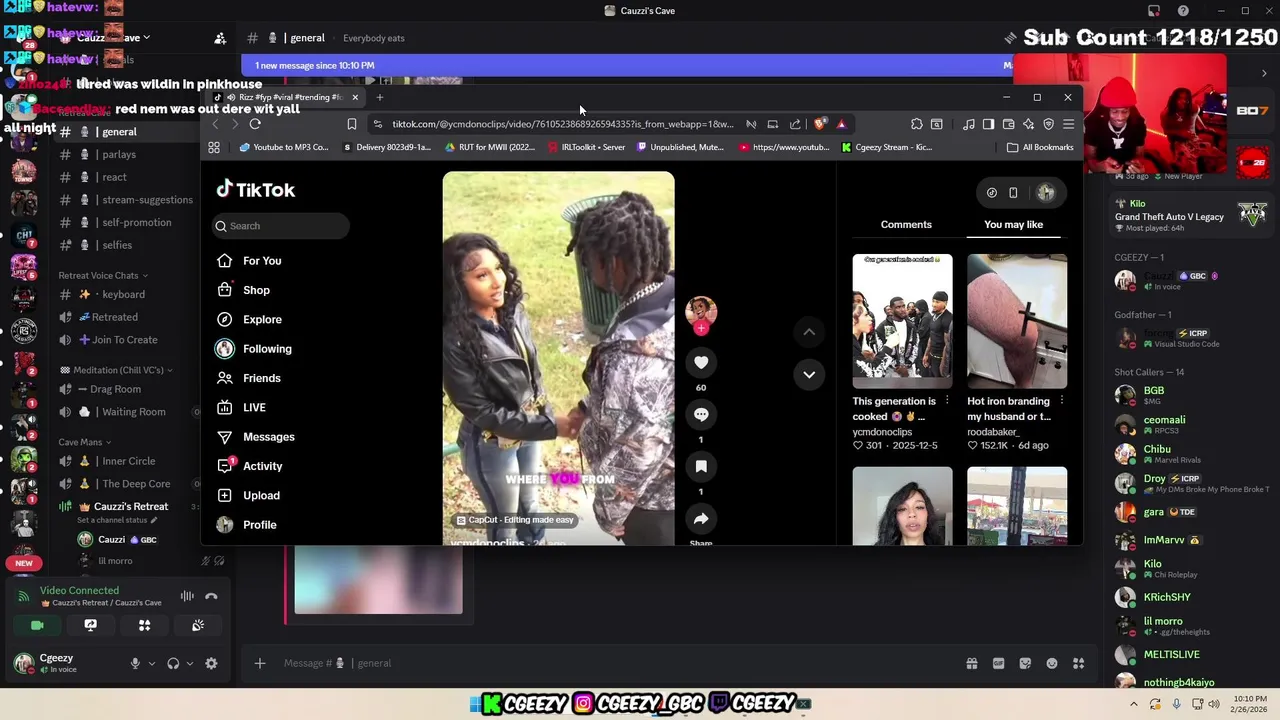Bookmark the TikTok video to favorites

click(701, 467)
